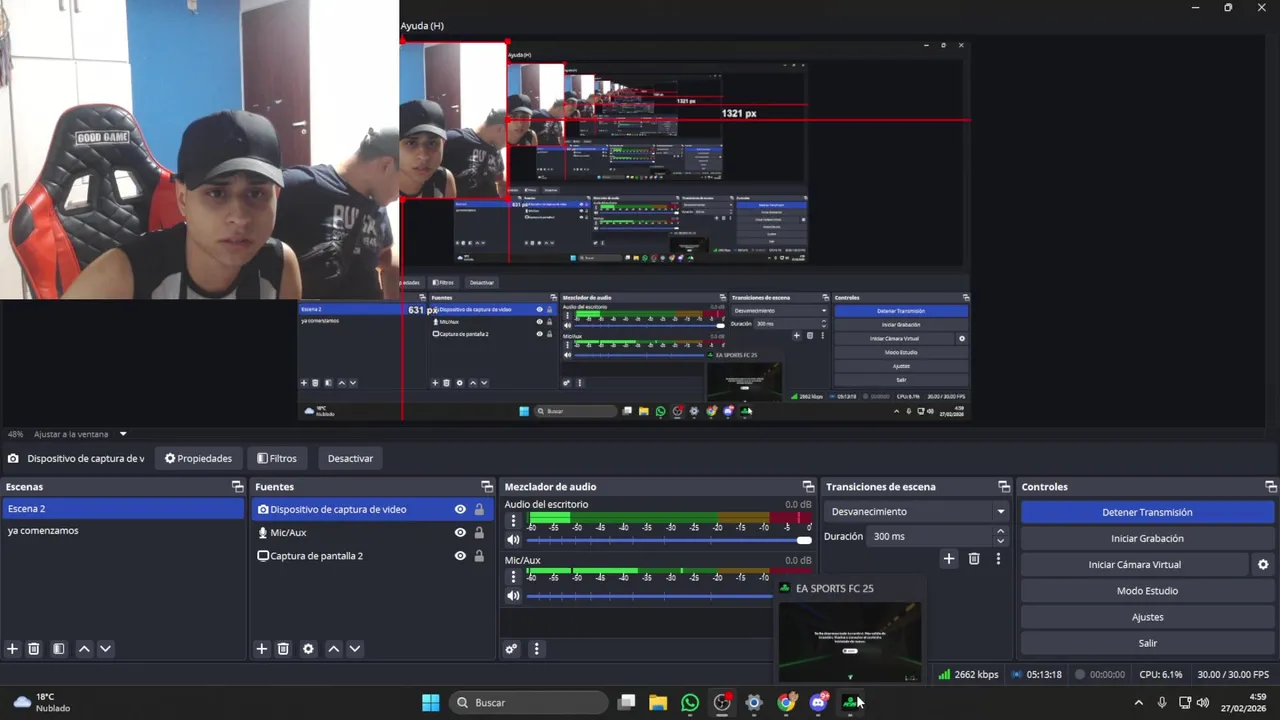
Task: Increase transition duration with up arrow
Action: [x=1000, y=531]
